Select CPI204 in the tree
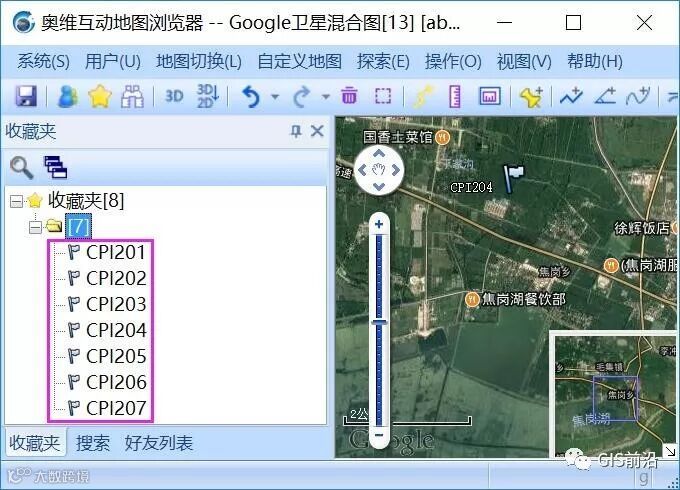This screenshot has width=680, height=490. [x=115, y=330]
